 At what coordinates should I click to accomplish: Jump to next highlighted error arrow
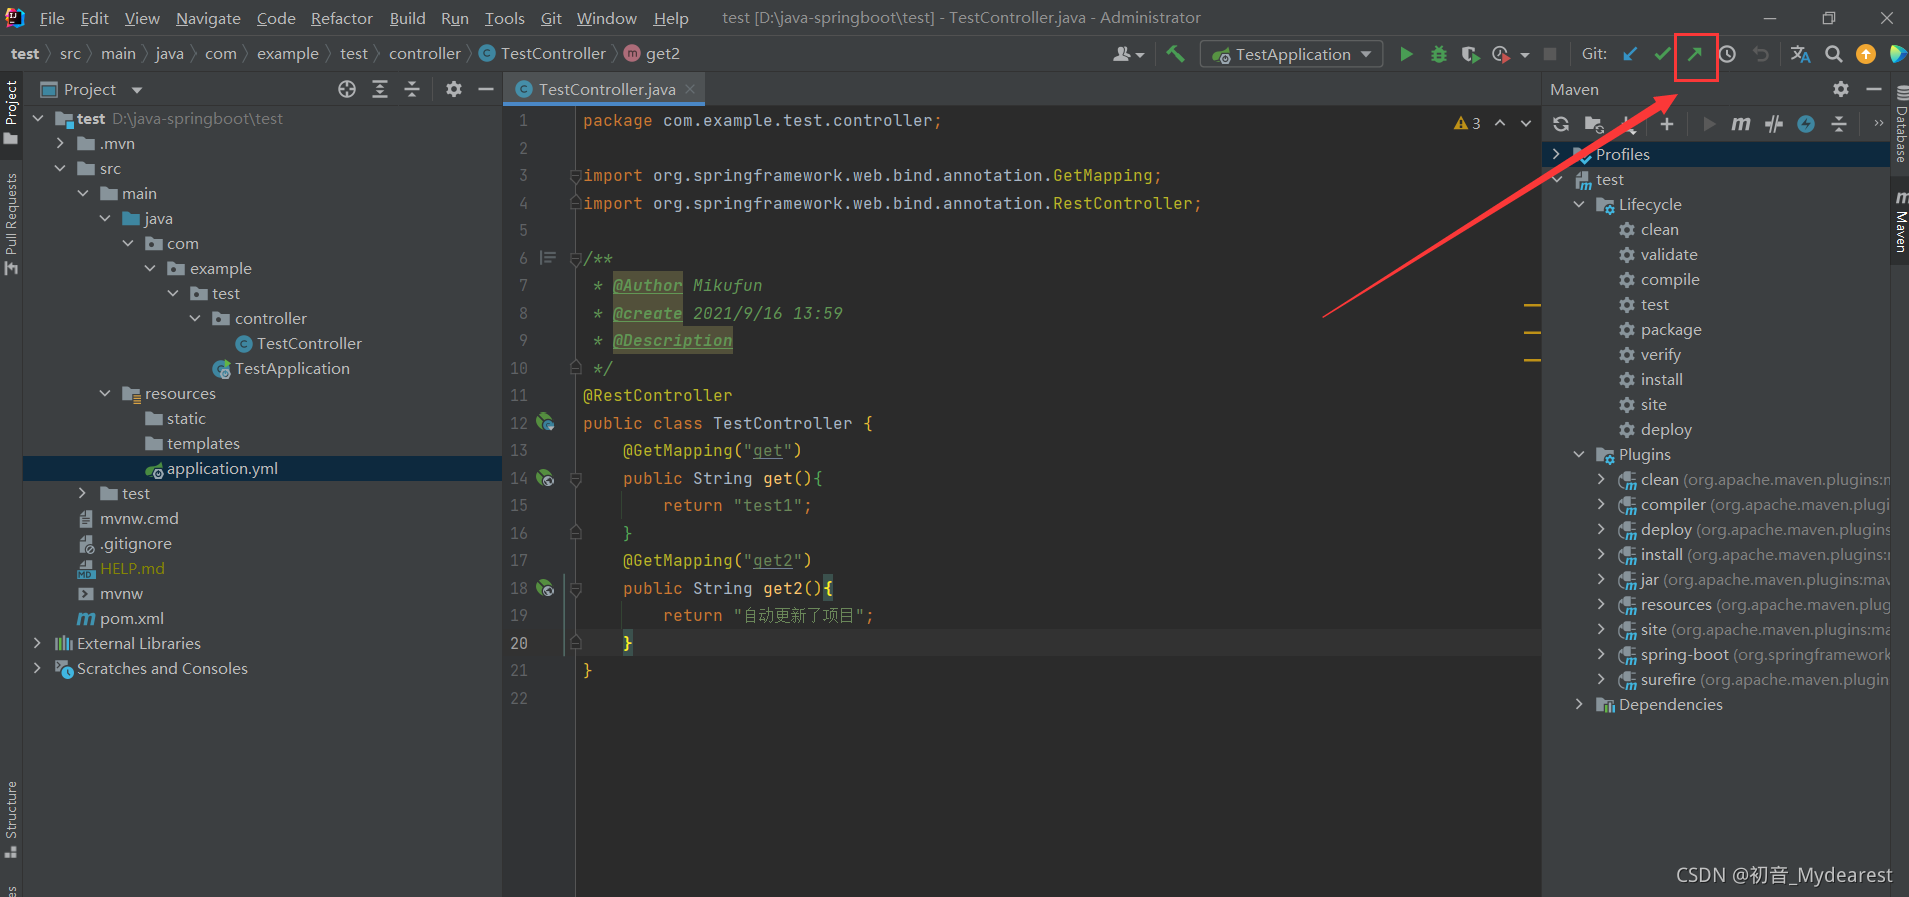click(1525, 123)
